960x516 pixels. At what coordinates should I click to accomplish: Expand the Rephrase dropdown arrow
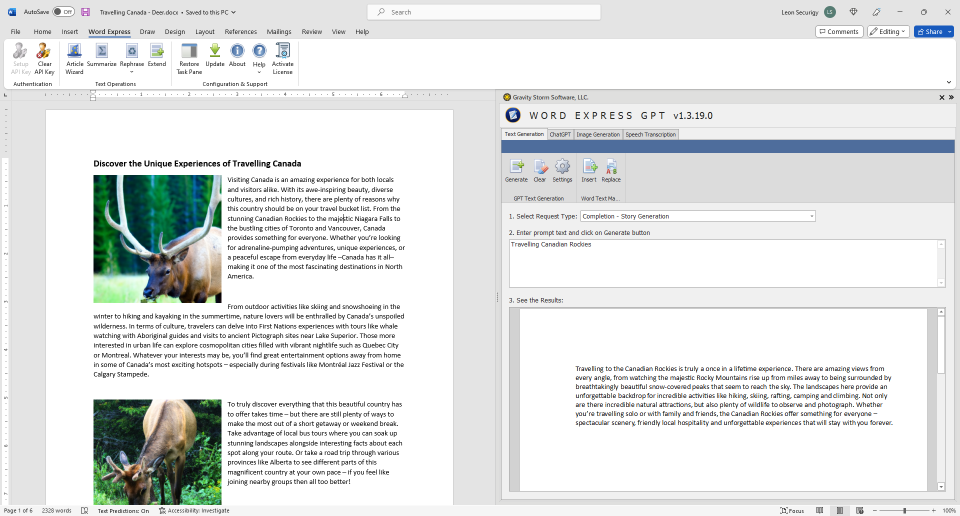pyautogui.click(x=132, y=72)
